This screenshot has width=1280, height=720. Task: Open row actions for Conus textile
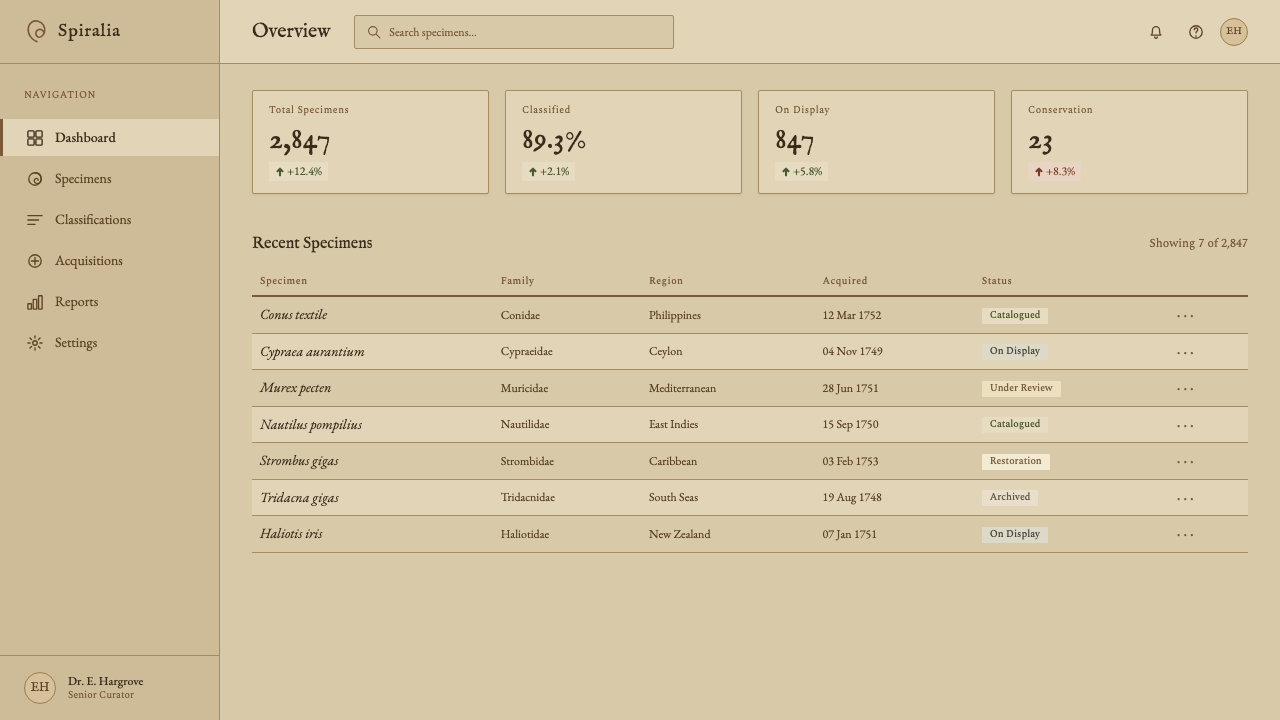(x=1185, y=316)
